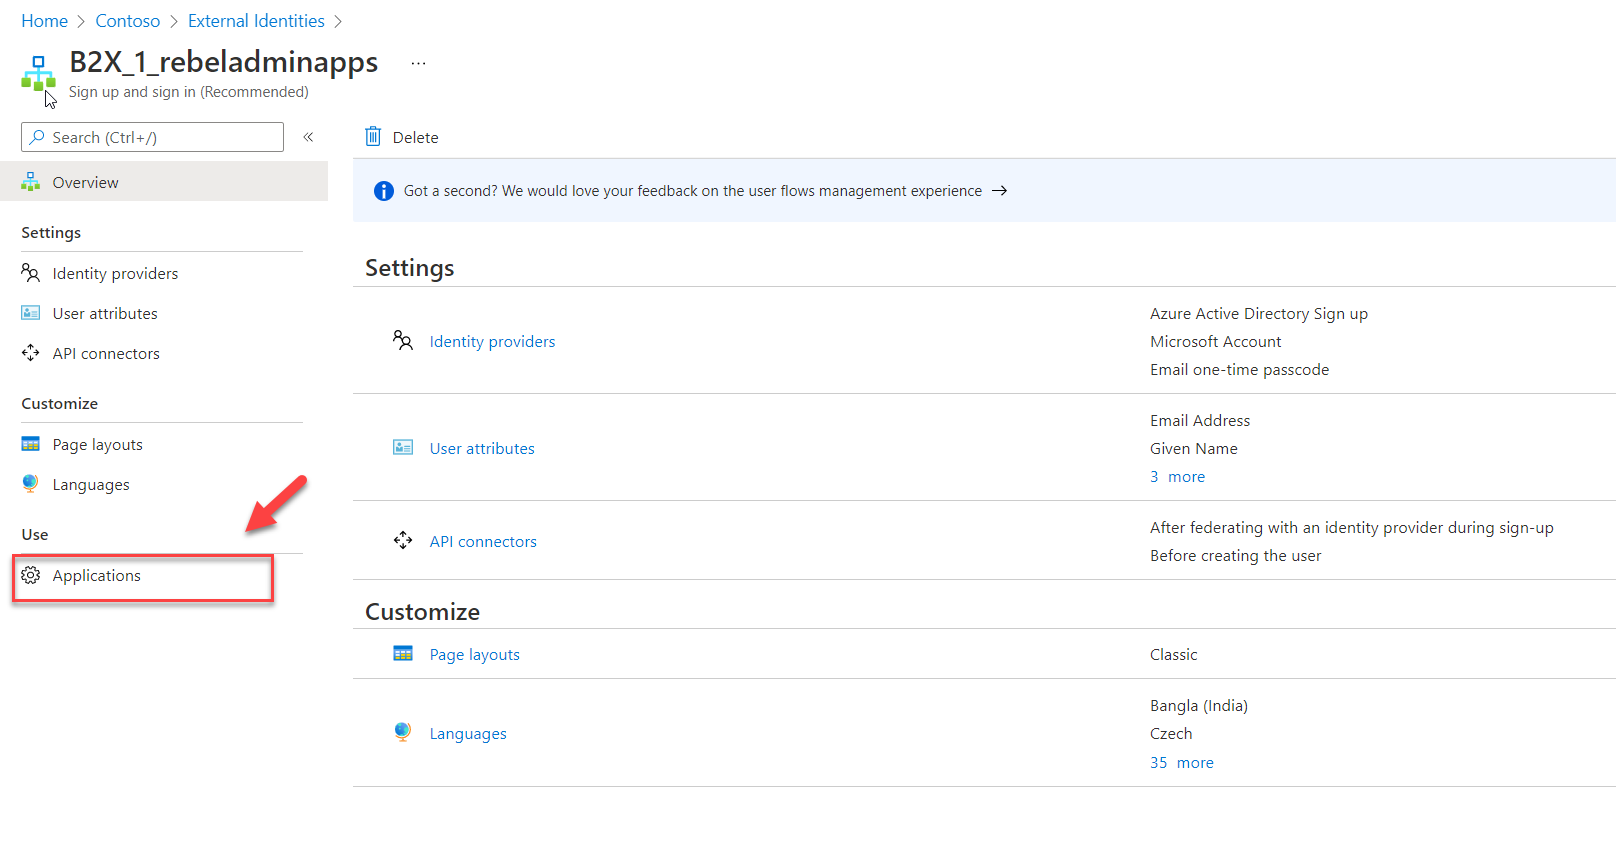Open Applications in the sidebar

96,575
